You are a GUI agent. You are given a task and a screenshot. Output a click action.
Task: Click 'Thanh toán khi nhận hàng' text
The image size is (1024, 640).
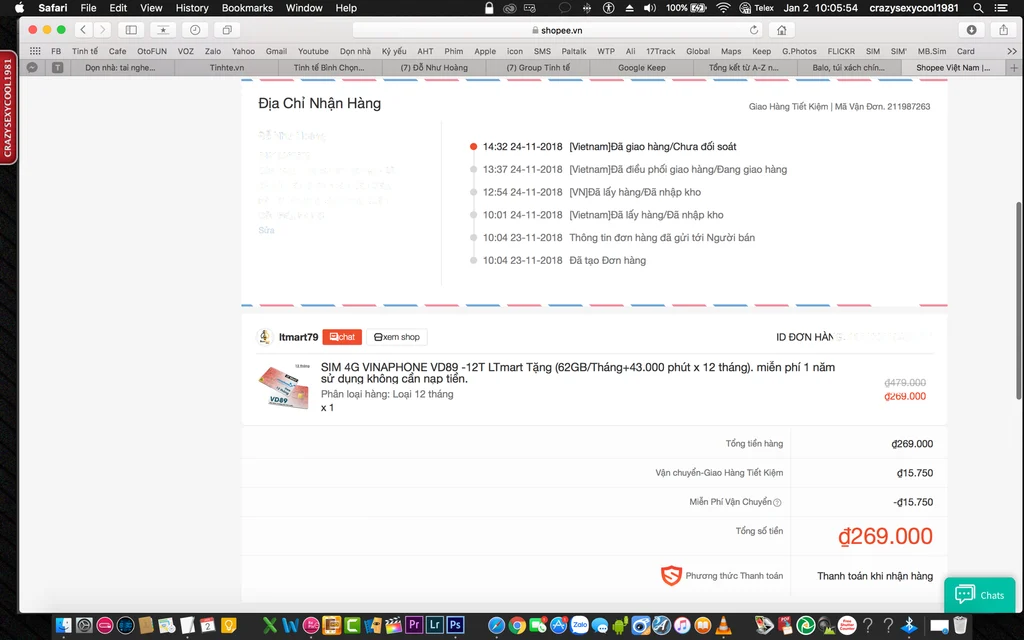pos(874,576)
